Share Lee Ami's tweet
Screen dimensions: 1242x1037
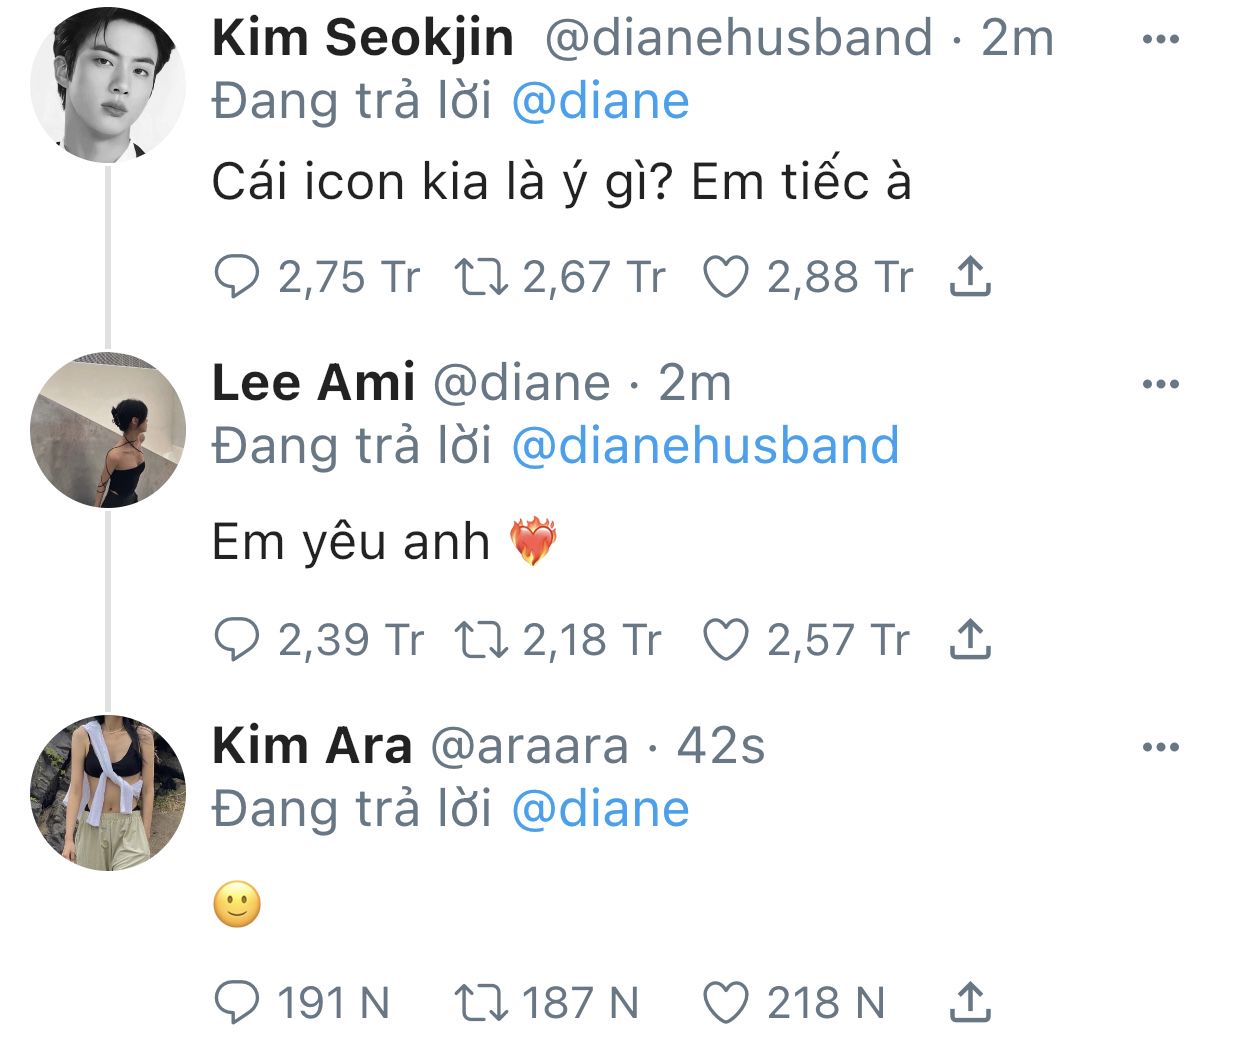point(969,640)
